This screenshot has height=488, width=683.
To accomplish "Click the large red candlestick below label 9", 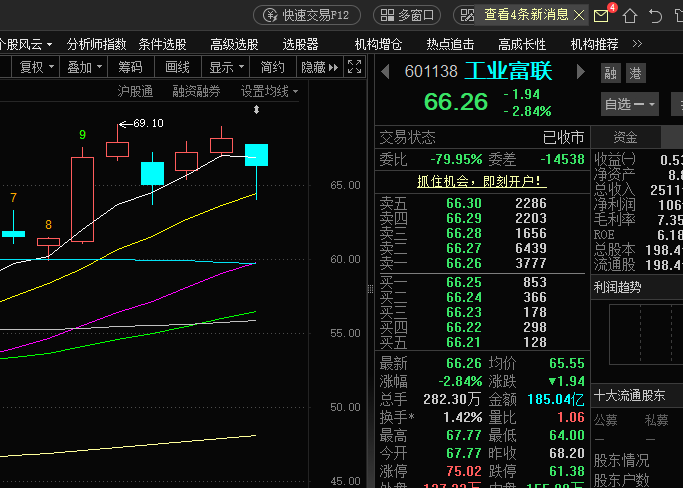I will click(x=82, y=200).
